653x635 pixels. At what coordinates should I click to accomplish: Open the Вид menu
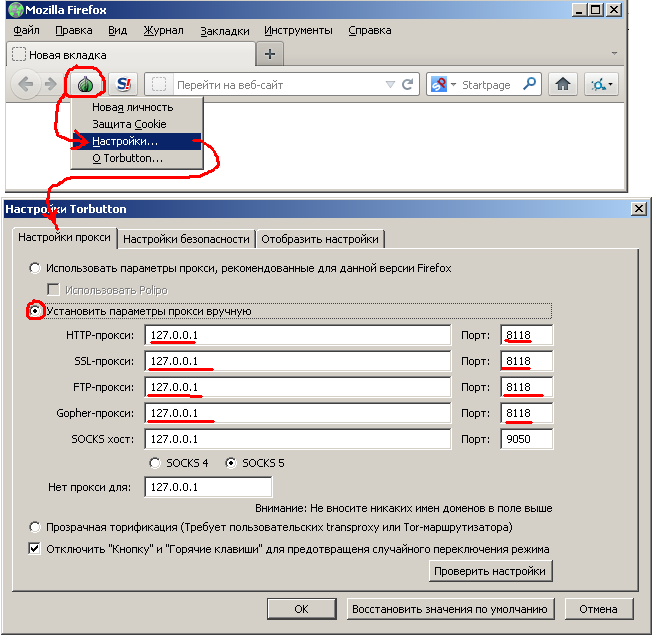pyautogui.click(x=117, y=30)
